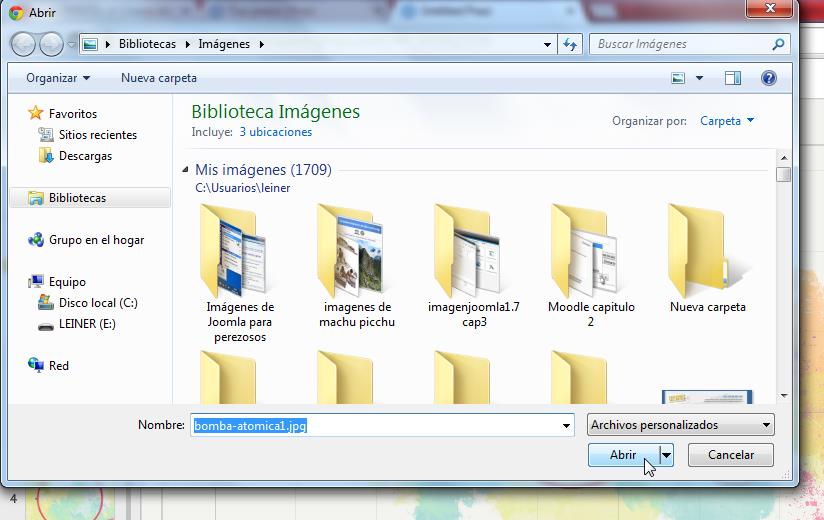824x520 pixels.
Task: Click the Cancelar button
Action: [x=731, y=455]
